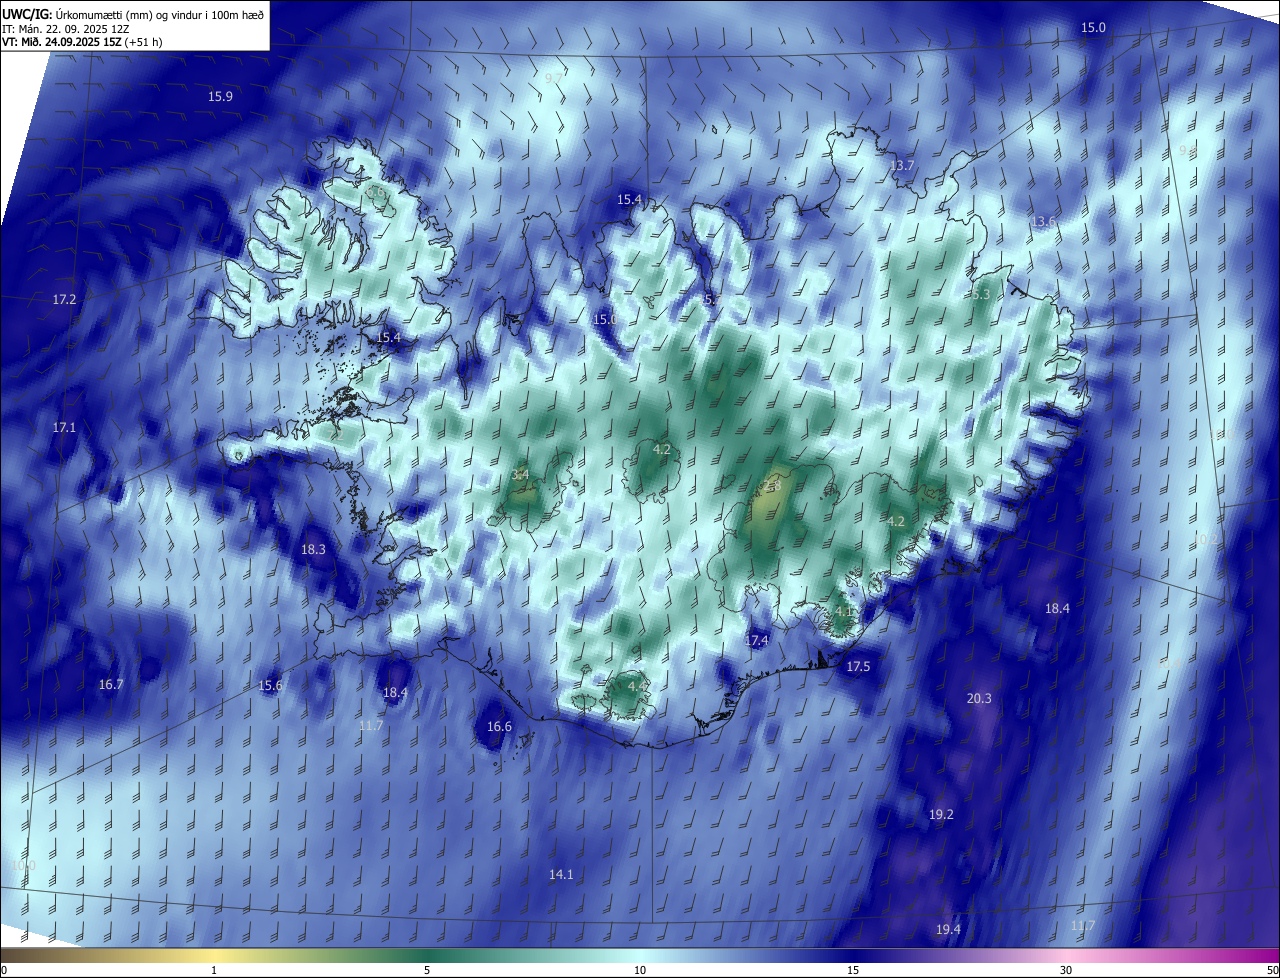The image size is (1280, 978).
Task: Click the 9.7 value on the map
Action: point(553,78)
